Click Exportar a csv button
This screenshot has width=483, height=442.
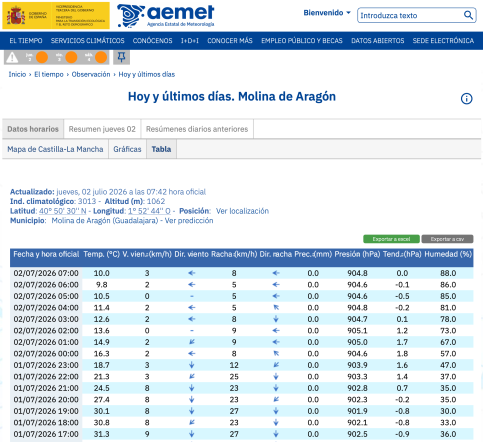[x=447, y=239]
